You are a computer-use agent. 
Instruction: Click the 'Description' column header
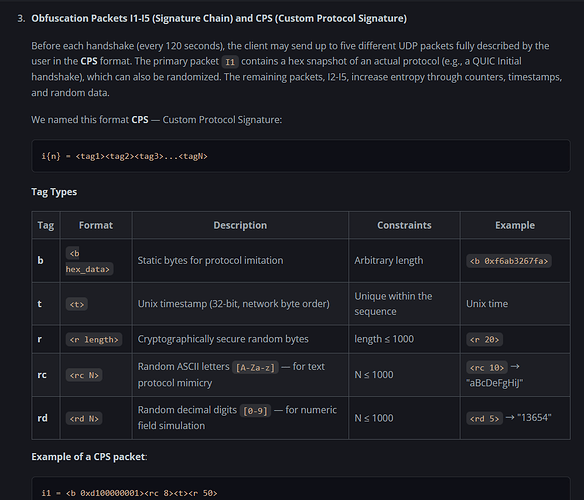[240, 225]
